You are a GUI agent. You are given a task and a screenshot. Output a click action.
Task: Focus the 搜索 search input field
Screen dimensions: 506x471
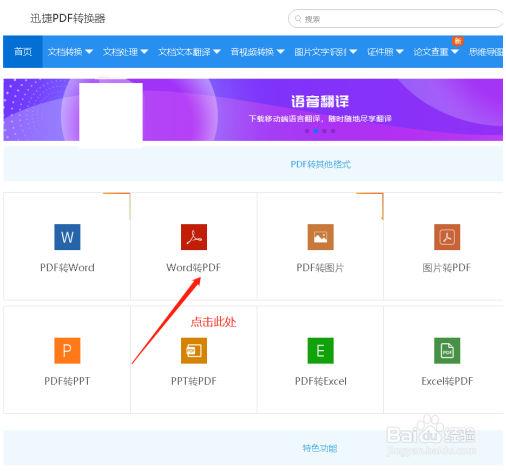point(396,19)
